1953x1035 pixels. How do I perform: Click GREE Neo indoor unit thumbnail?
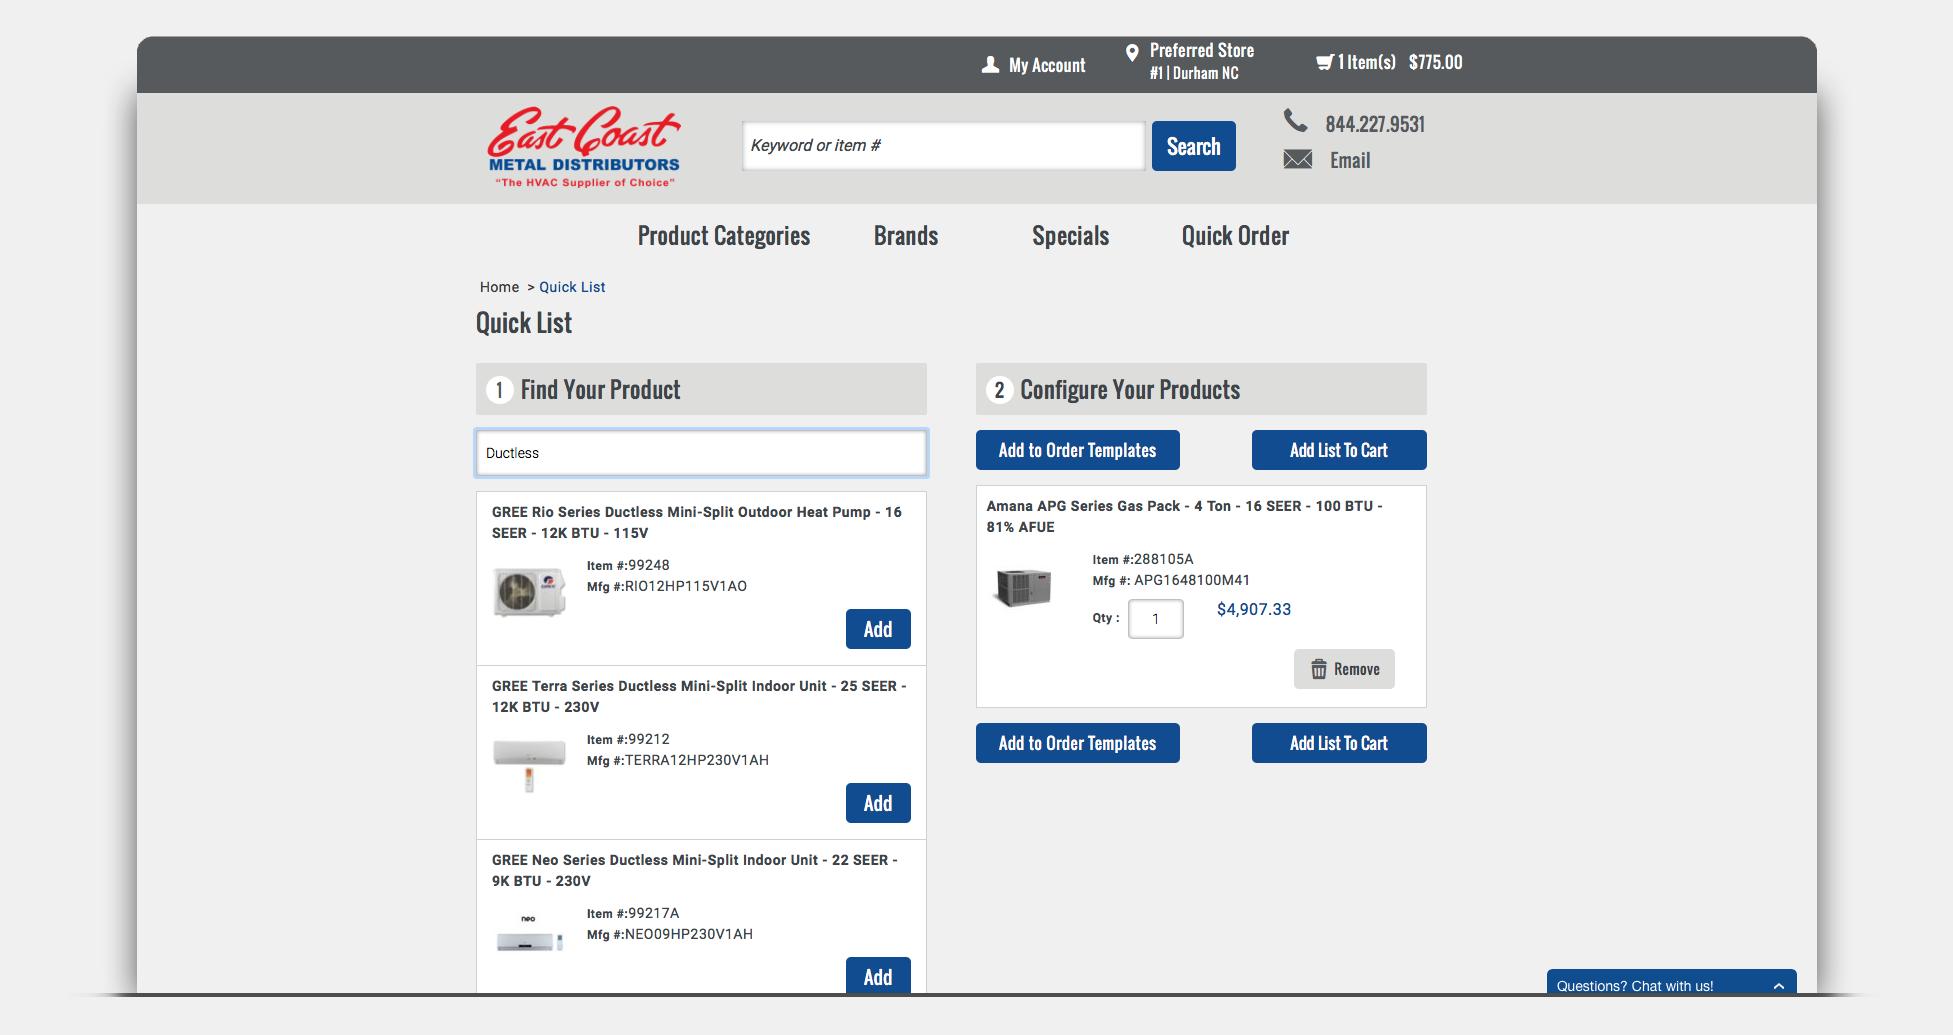tap(529, 934)
